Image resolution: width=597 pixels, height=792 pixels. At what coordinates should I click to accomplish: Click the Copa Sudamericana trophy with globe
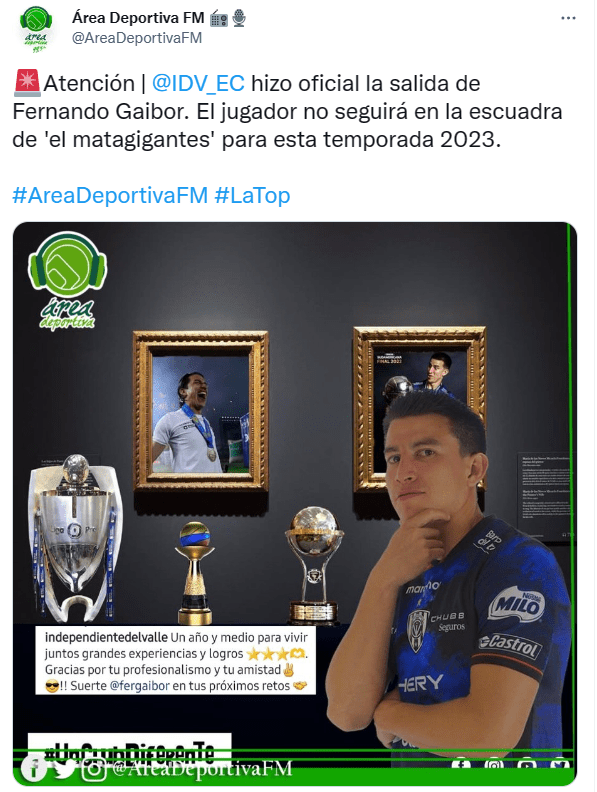[314, 565]
